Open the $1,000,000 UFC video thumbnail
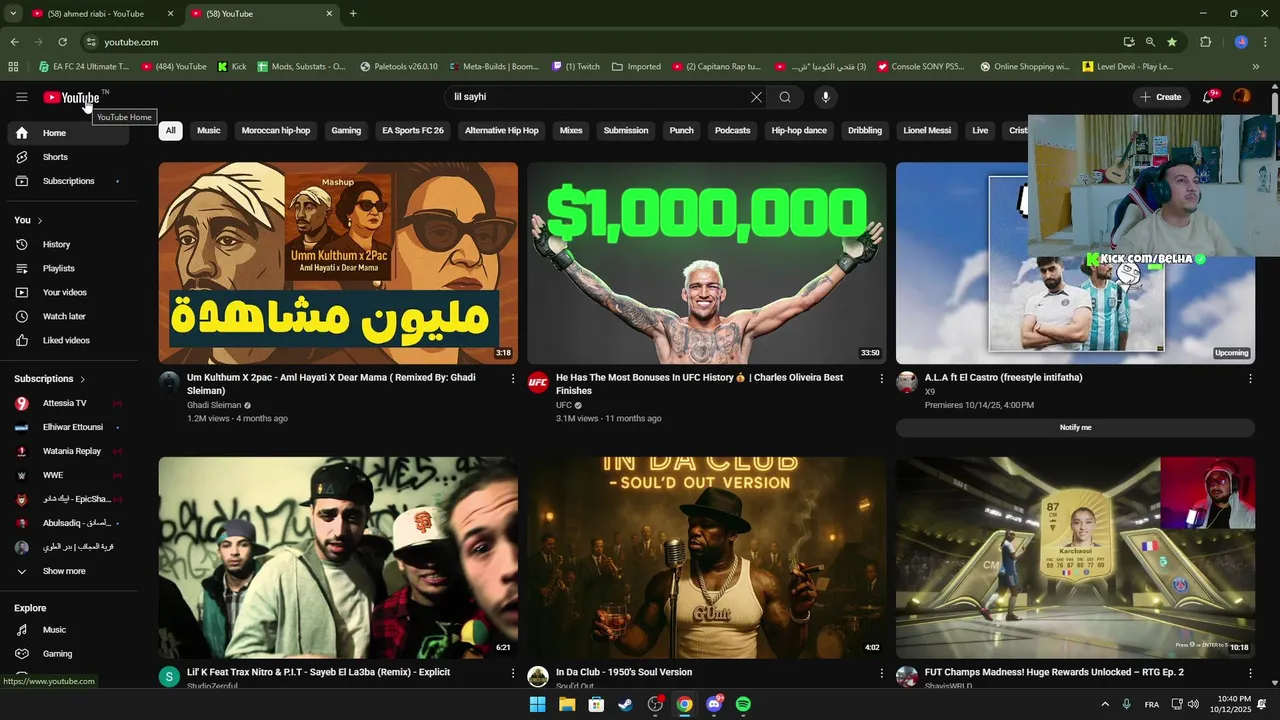This screenshot has height=720, width=1280. click(x=707, y=263)
